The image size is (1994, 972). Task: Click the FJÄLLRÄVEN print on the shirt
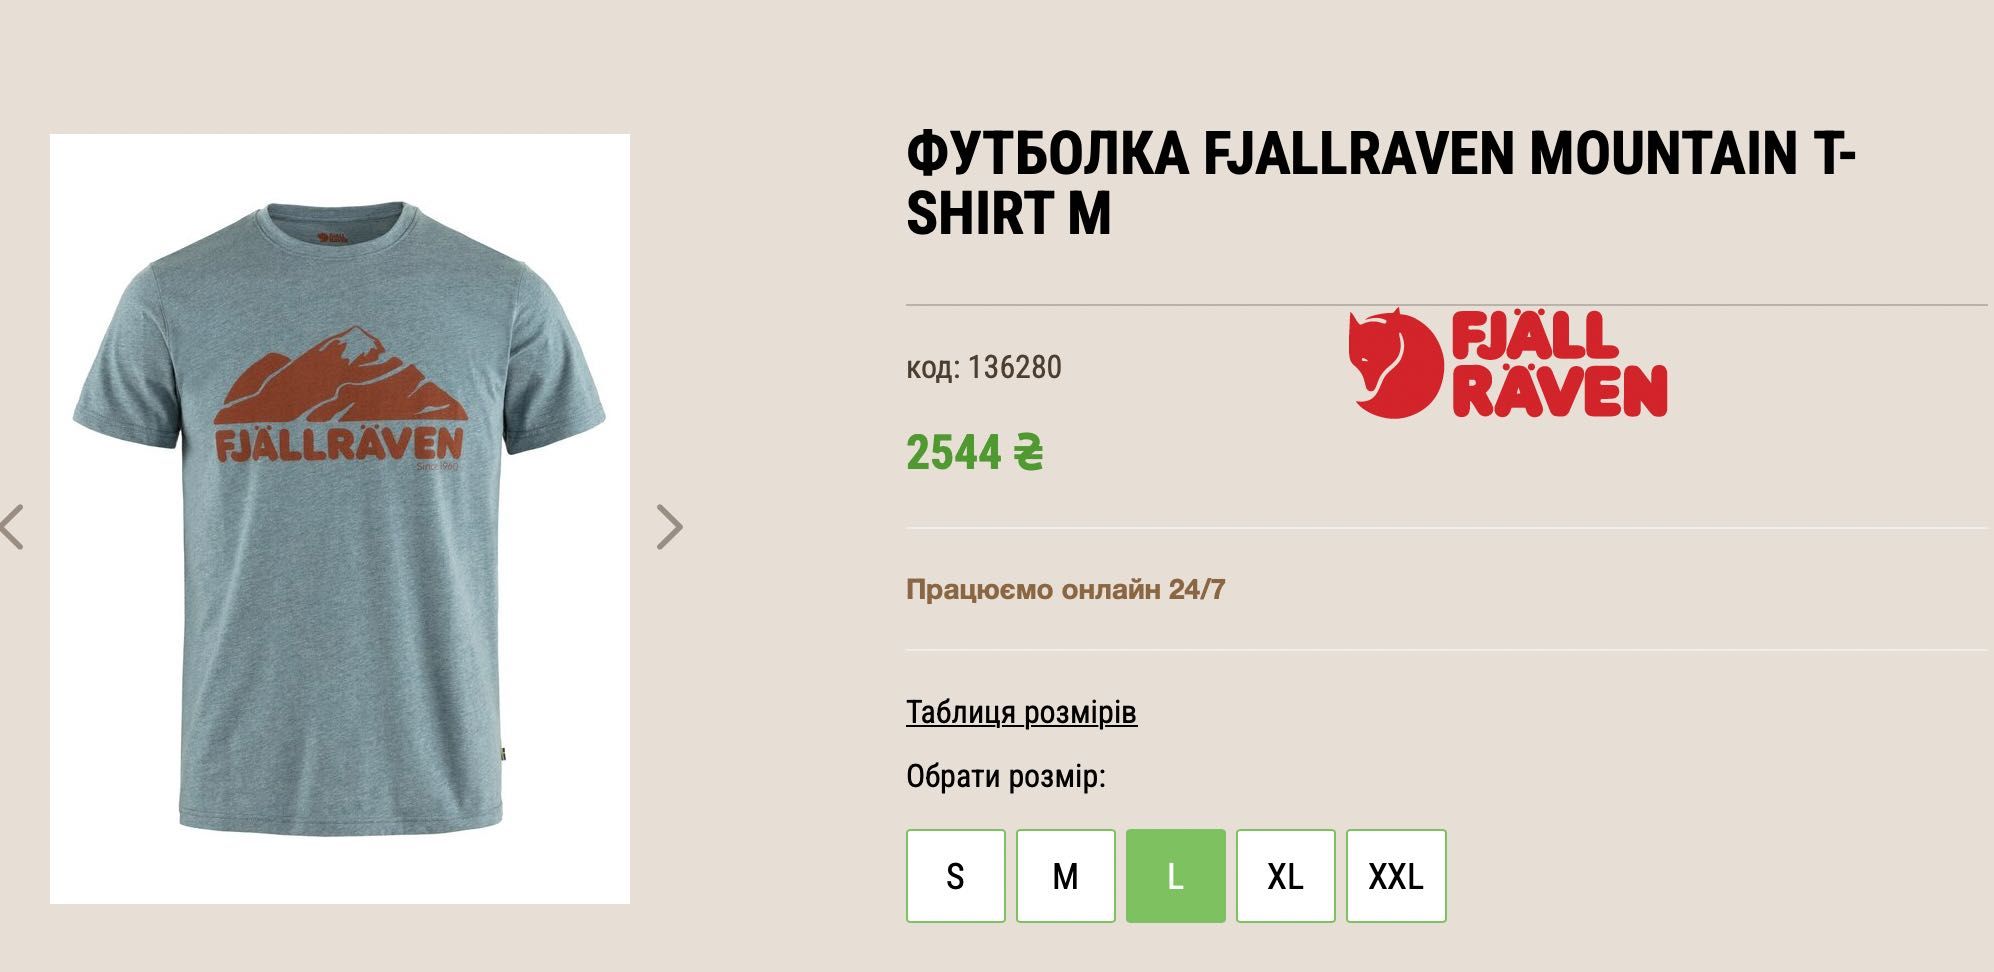[340, 445]
